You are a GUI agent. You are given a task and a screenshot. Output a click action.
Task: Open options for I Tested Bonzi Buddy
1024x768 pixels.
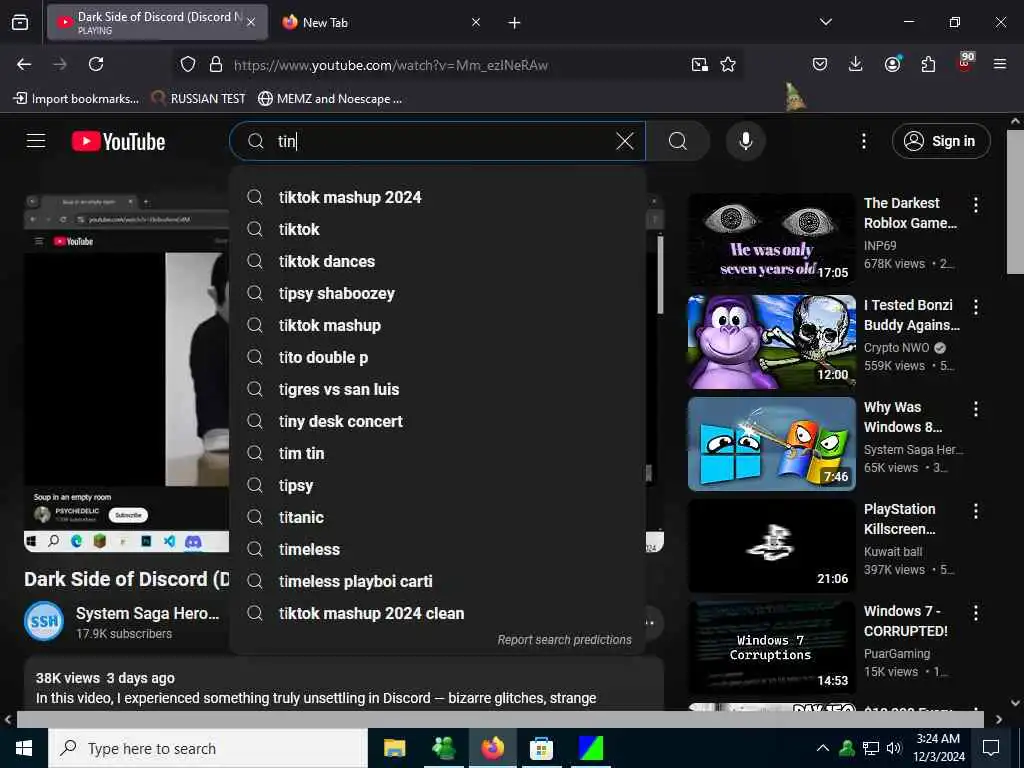pos(976,307)
